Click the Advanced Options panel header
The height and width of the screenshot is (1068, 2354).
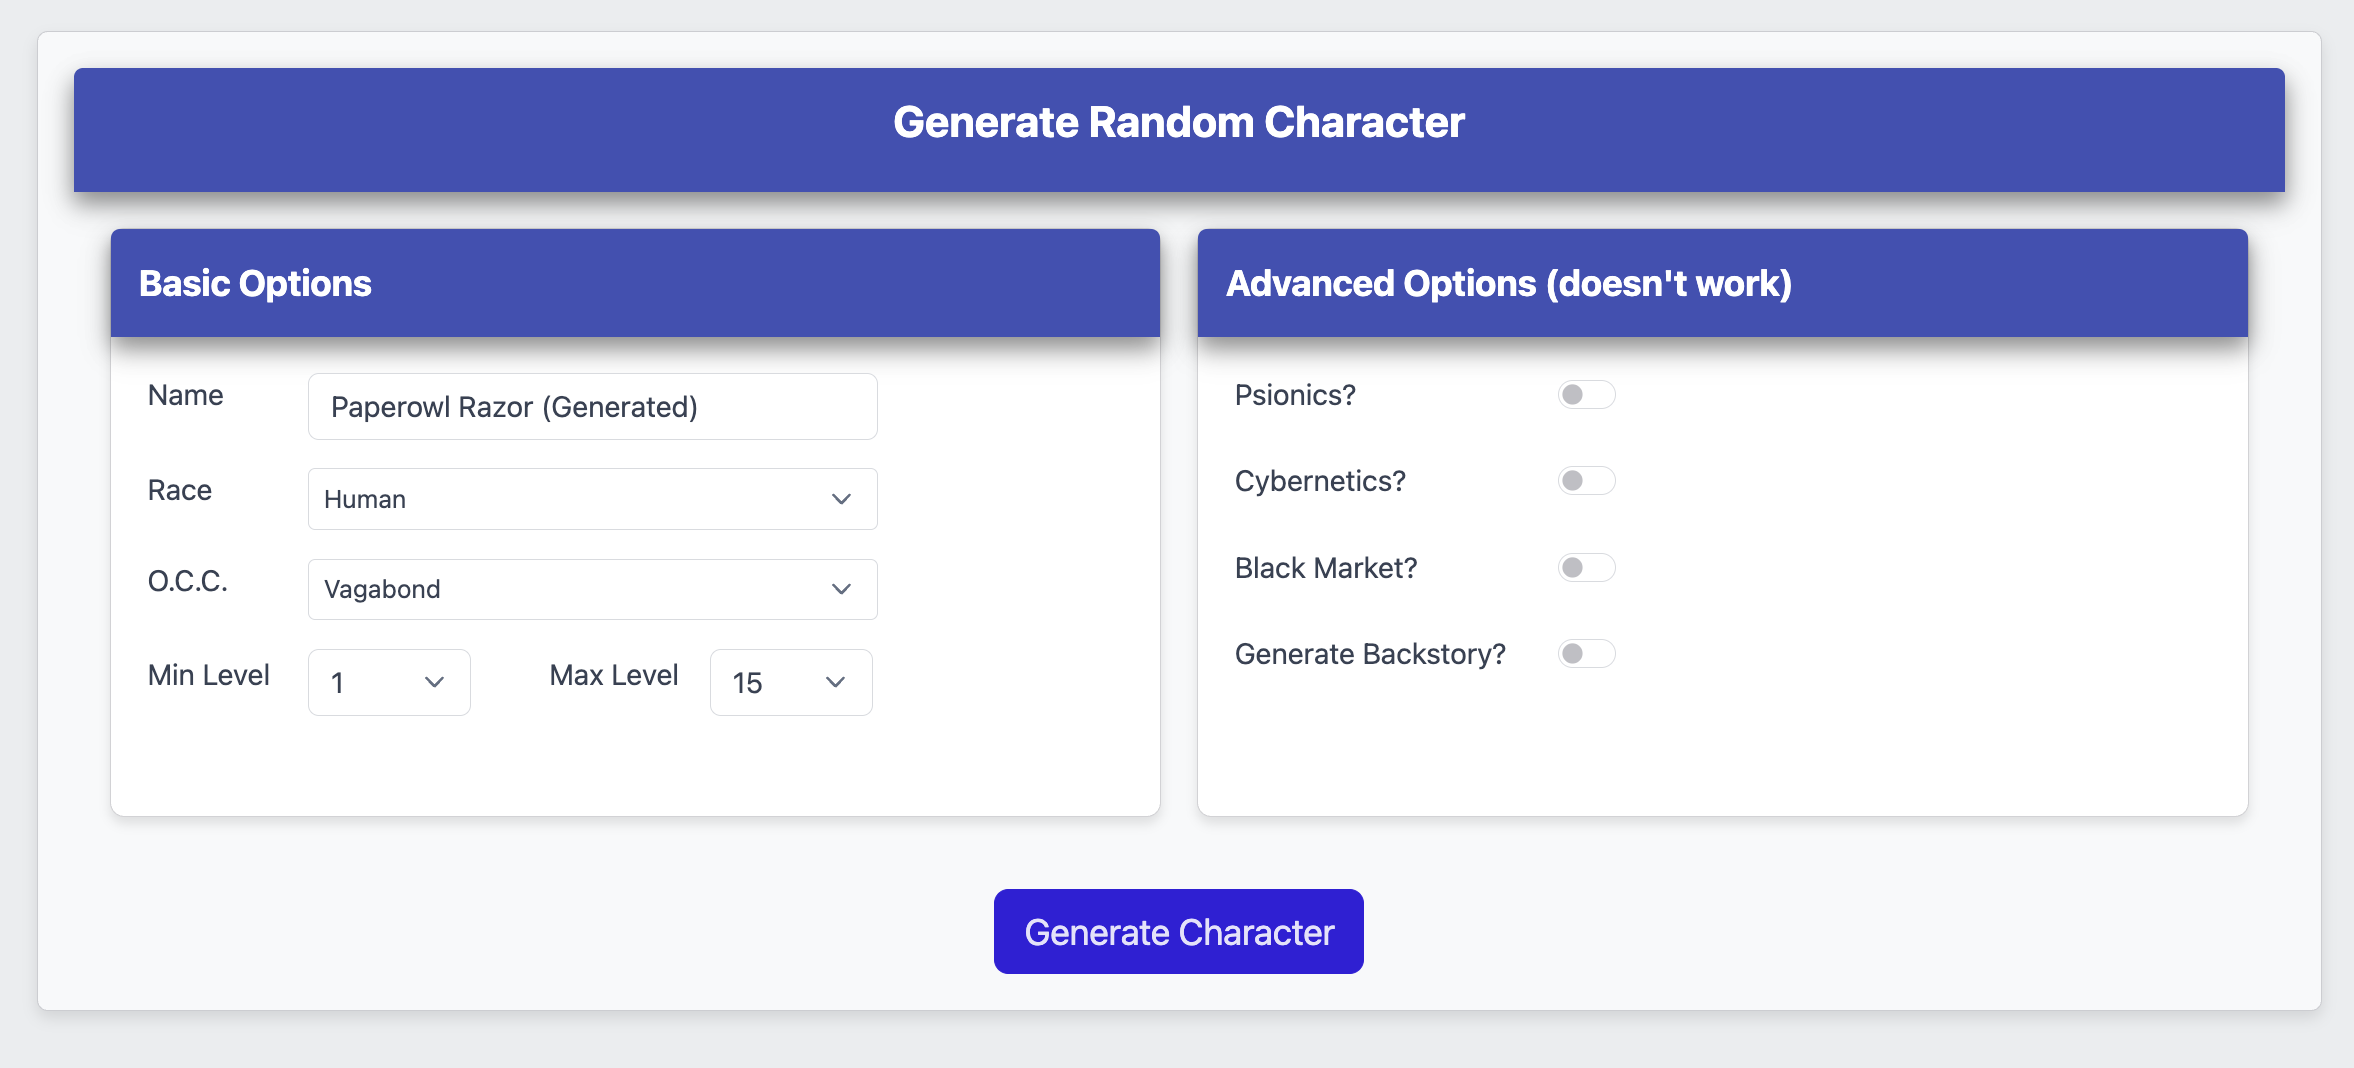pyautogui.click(x=1508, y=283)
